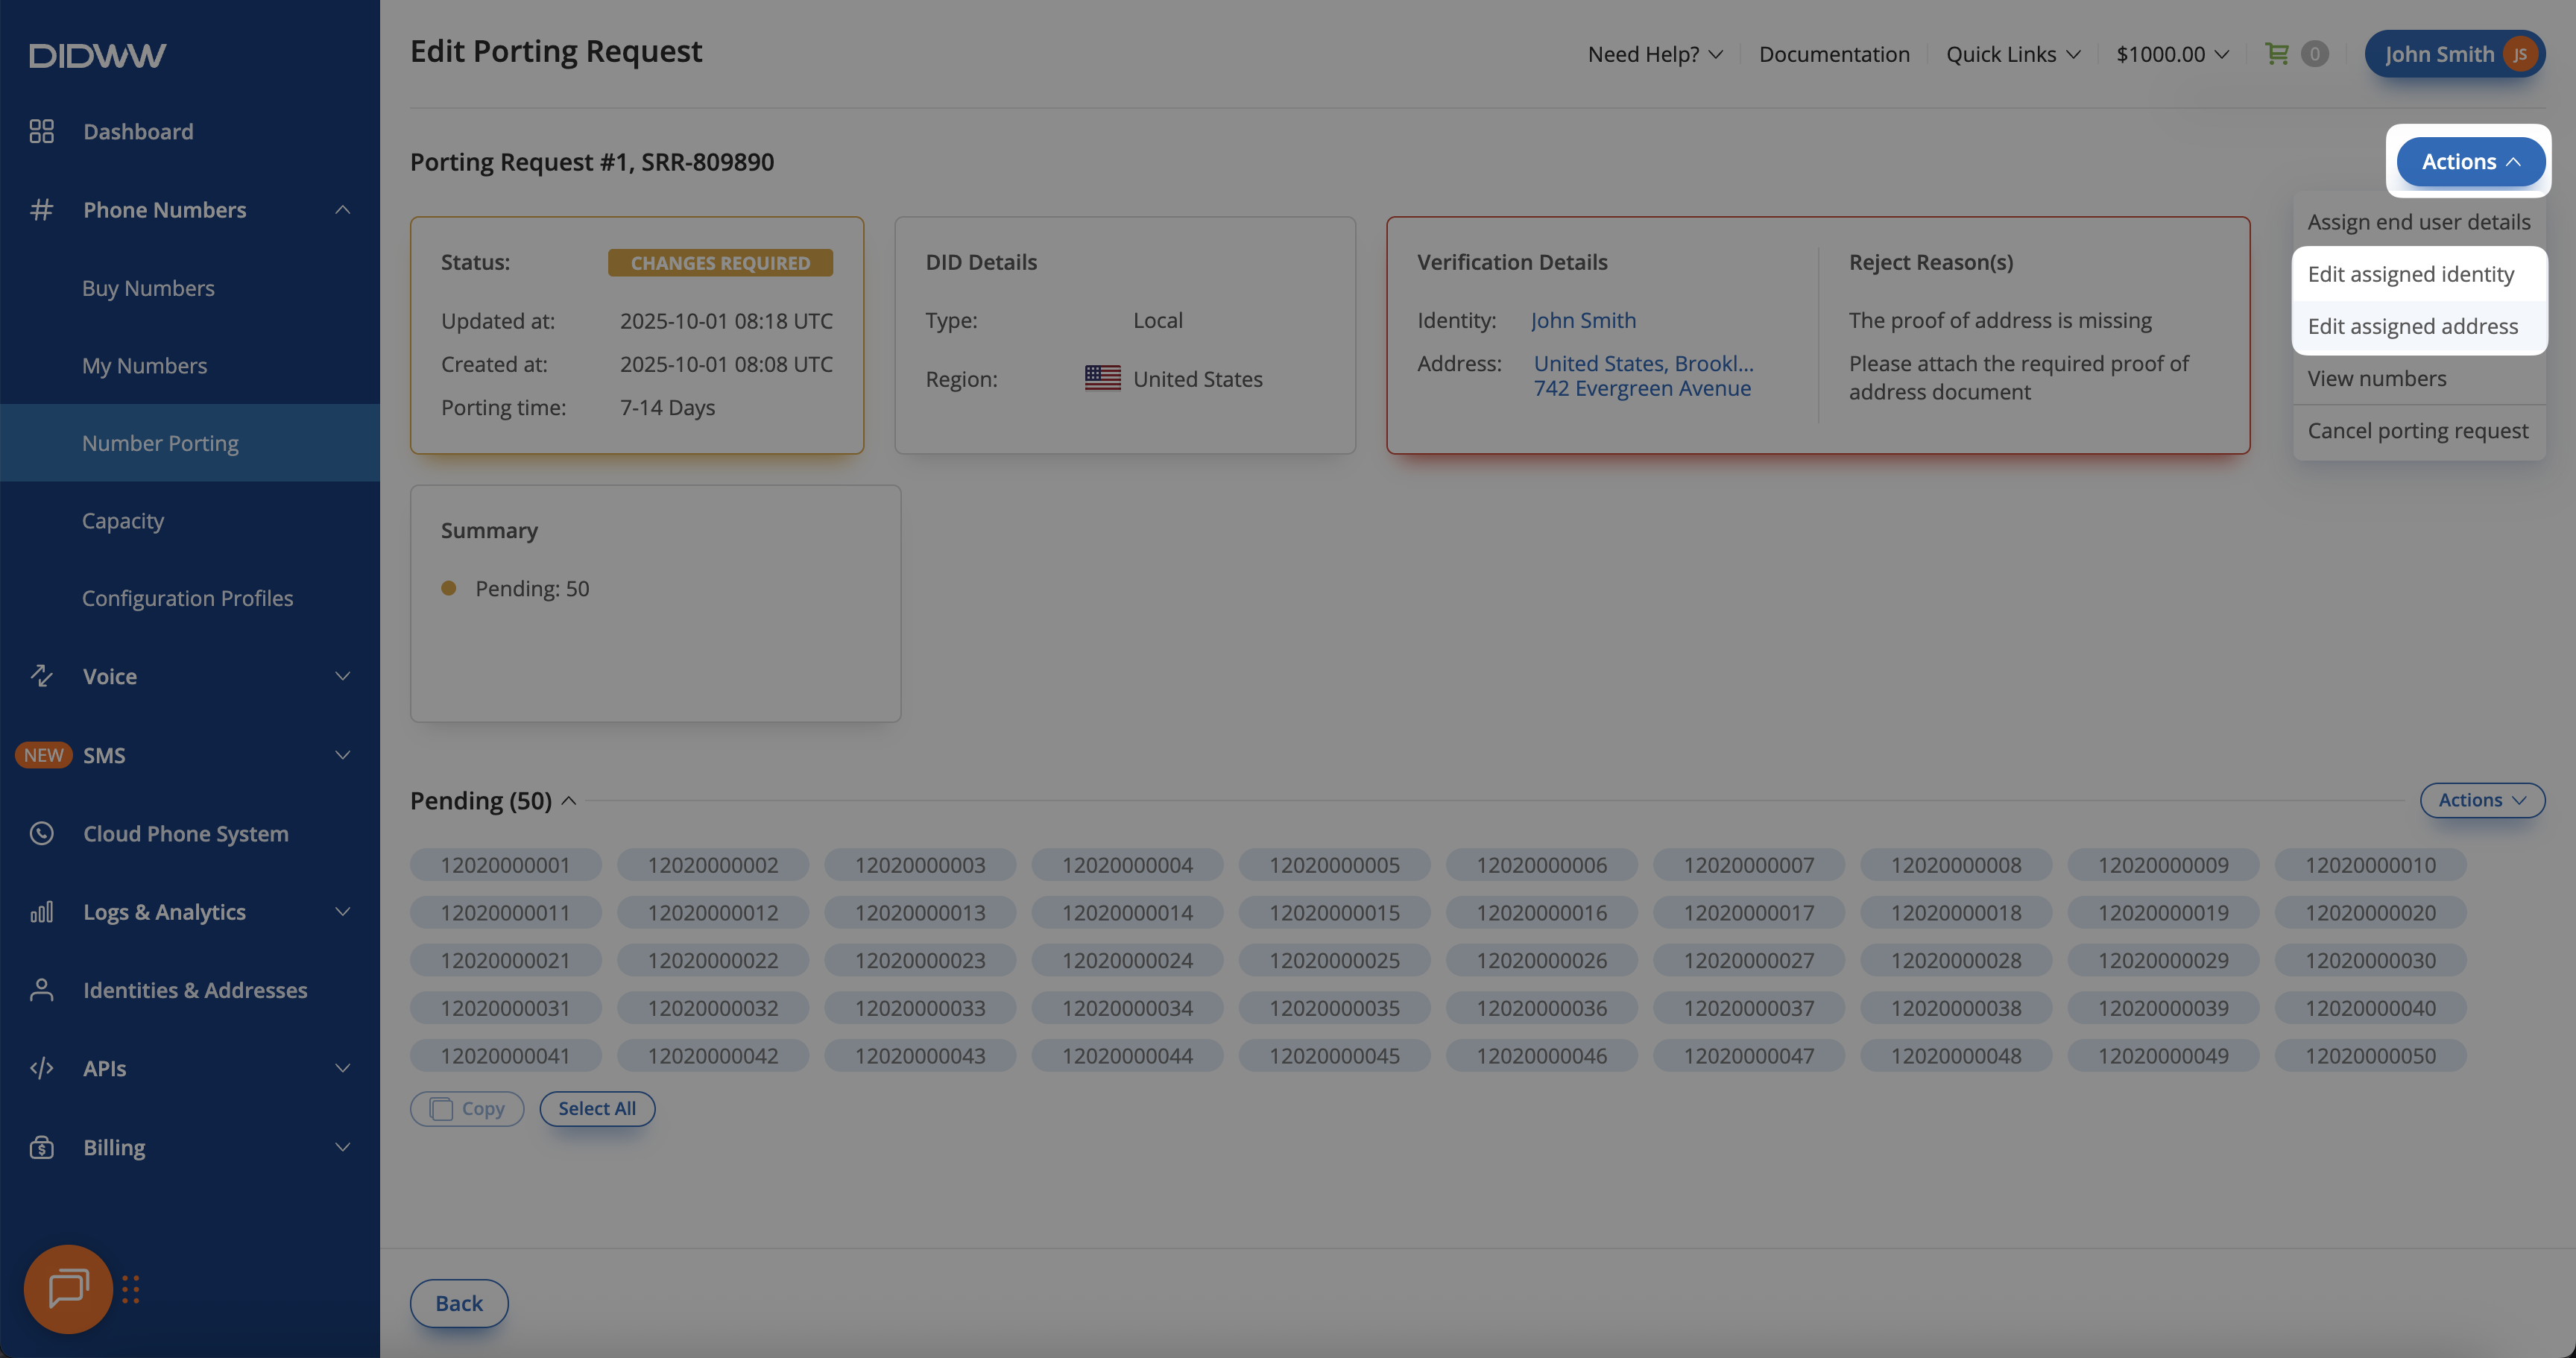2576x1358 pixels.
Task: Select phone number chip 12020000001
Action: pos(505,865)
